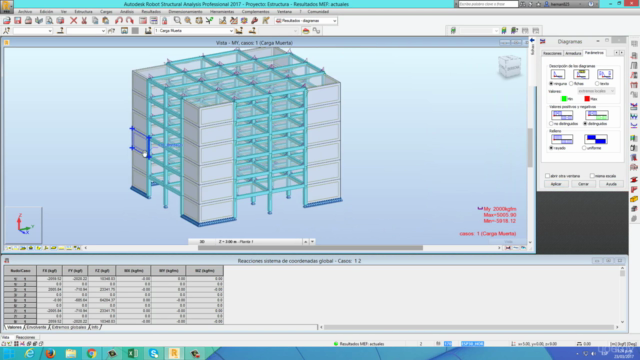Viewport: 640px width, 360px height.
Task: Click the magnifier Zoom window icon
Action: pyautogui.click(x=177, y=20)
